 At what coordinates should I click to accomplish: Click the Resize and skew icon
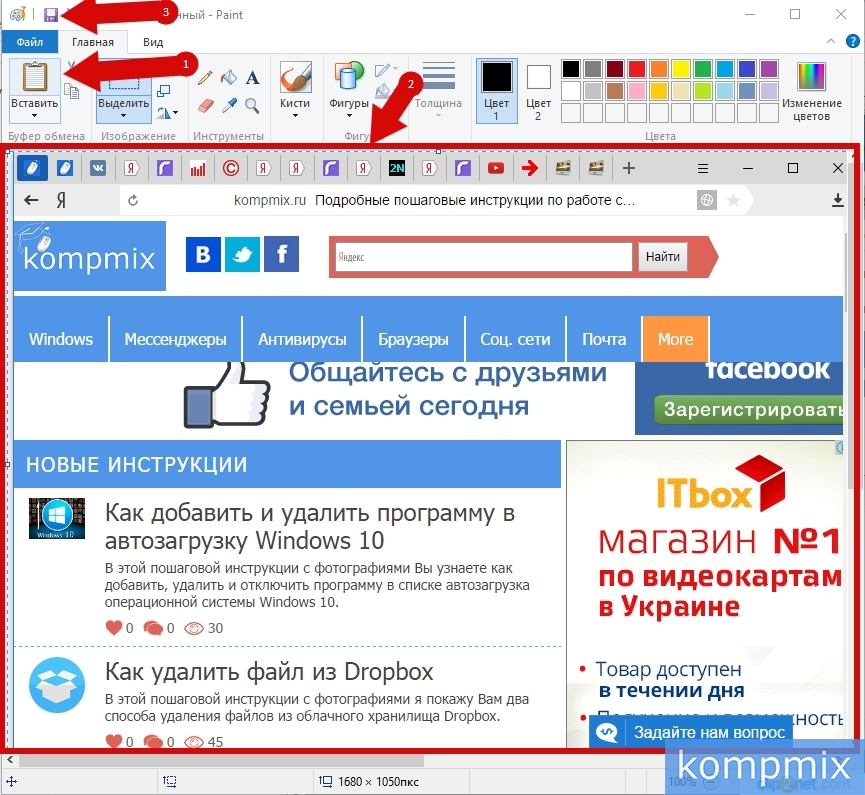pyautogui.click(x=164, y=90)
